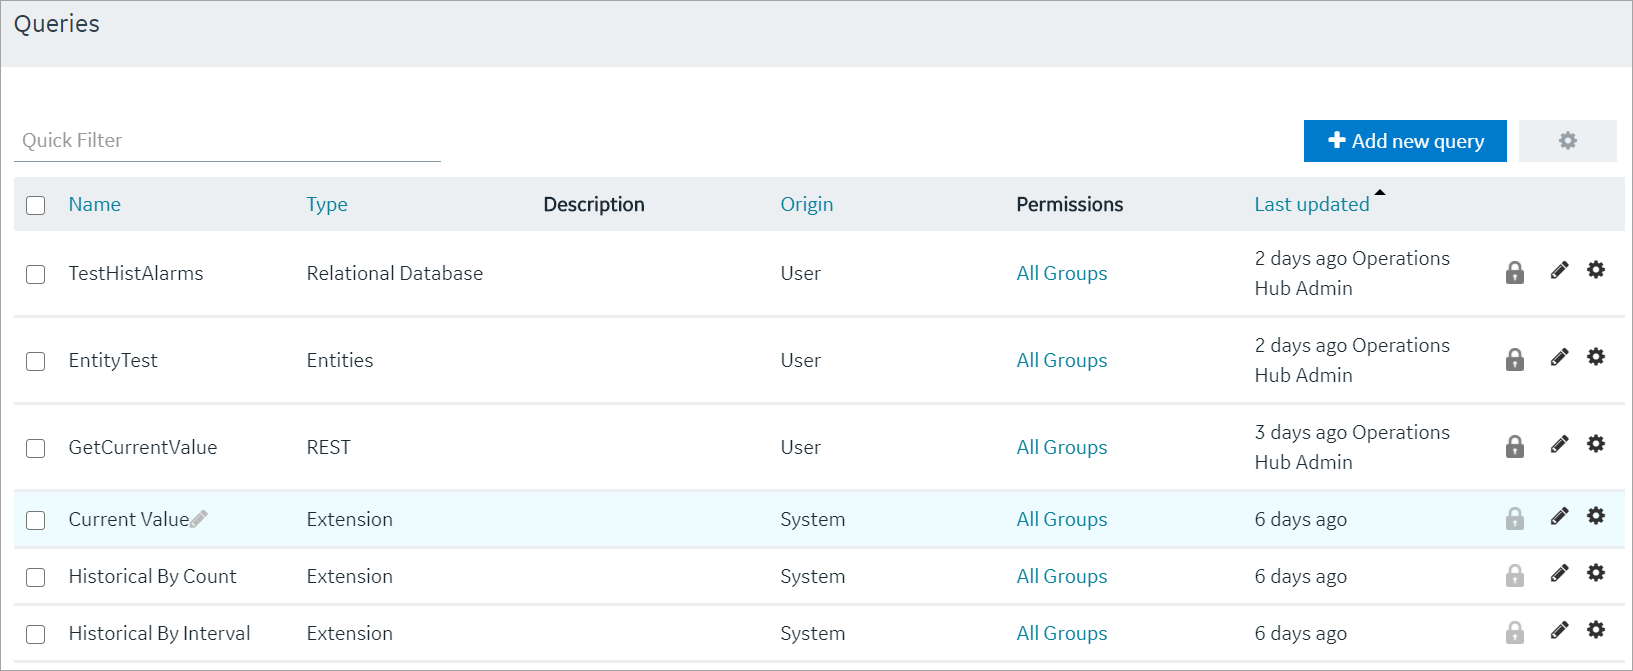
Task: Click rename pencil beside Current Value name
Action: pos(199,518)
